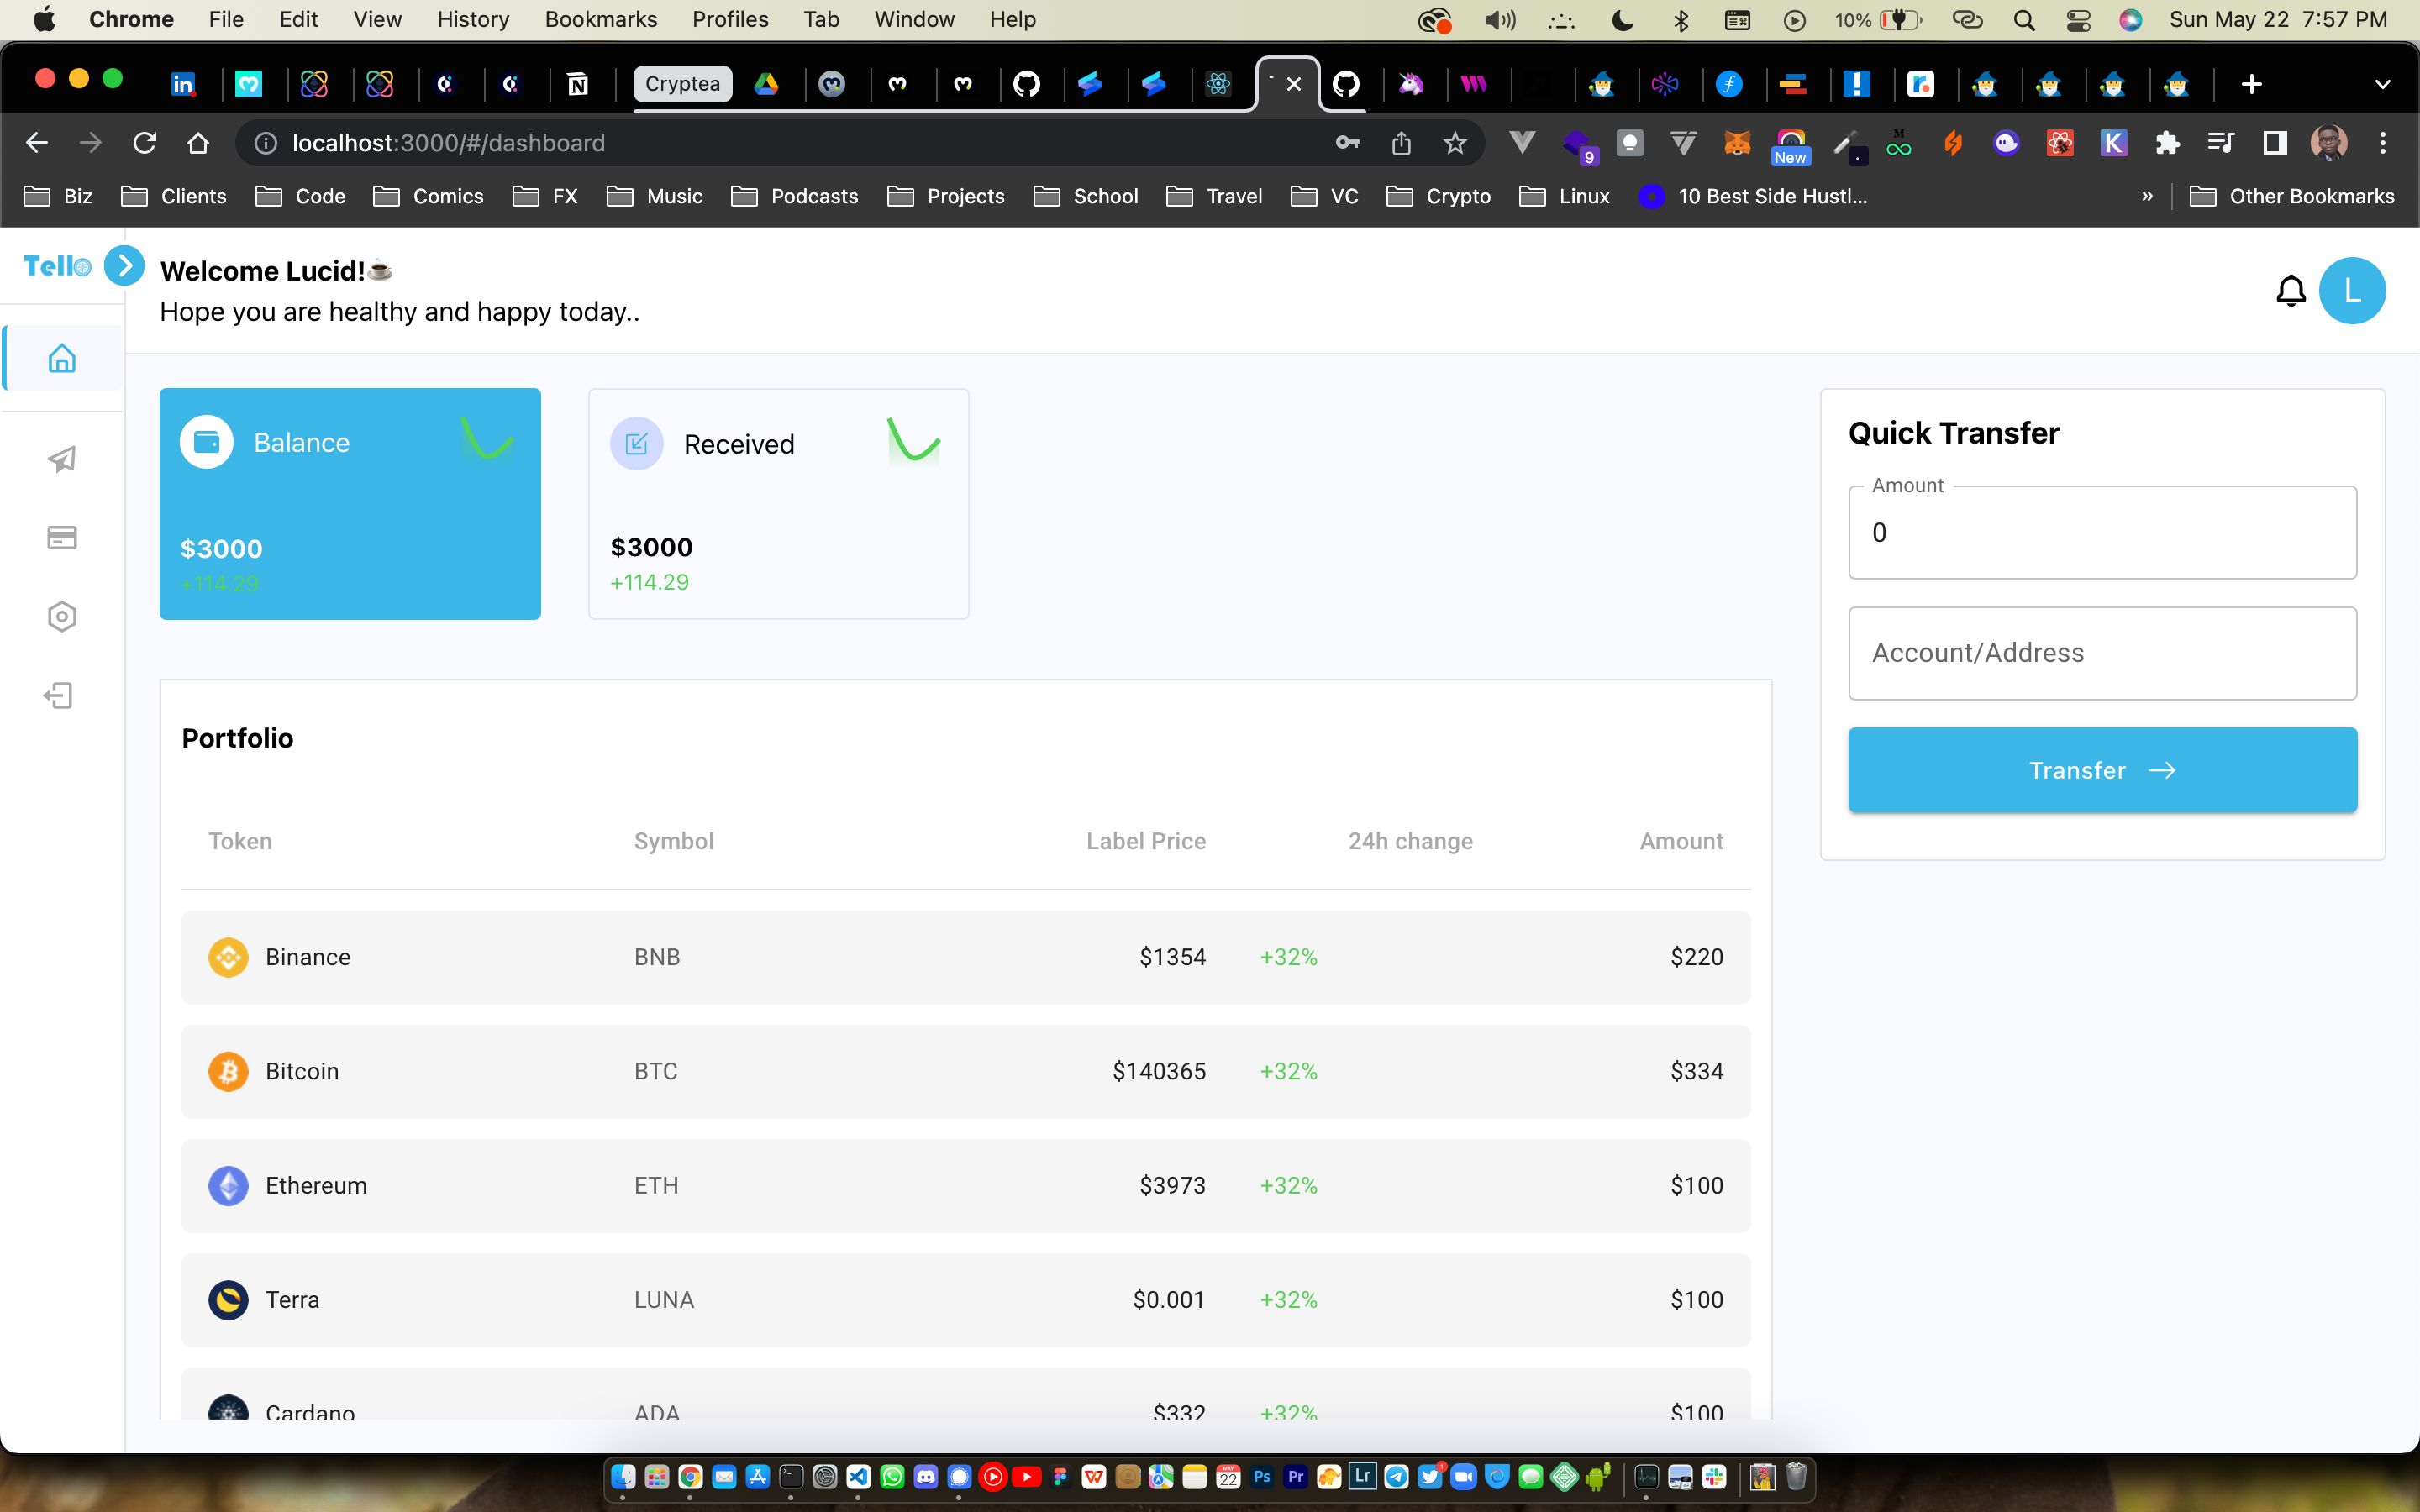Open a new browser tab

coord(2251,84)
